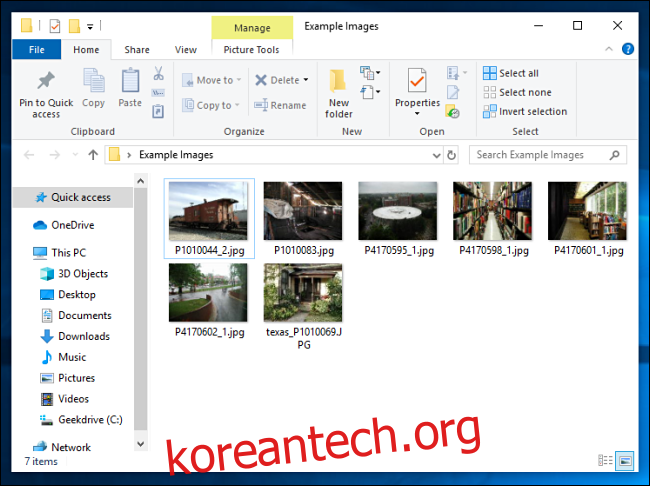Open the File menu tab
The height and width of the screenshot is (486, 650).
36,49
